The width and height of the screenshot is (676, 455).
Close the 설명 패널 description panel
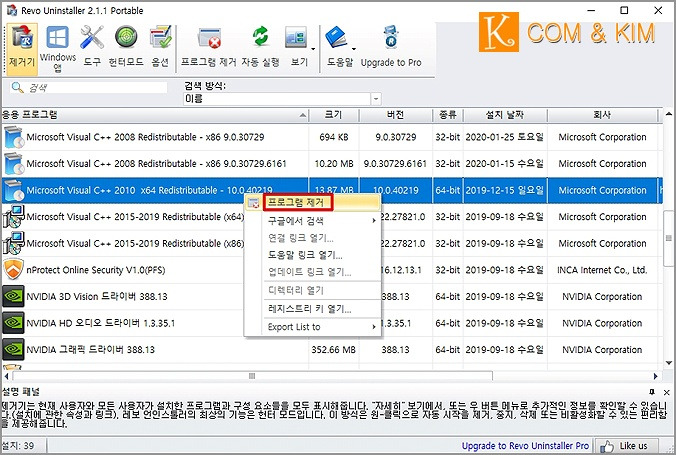pos(667,392)
